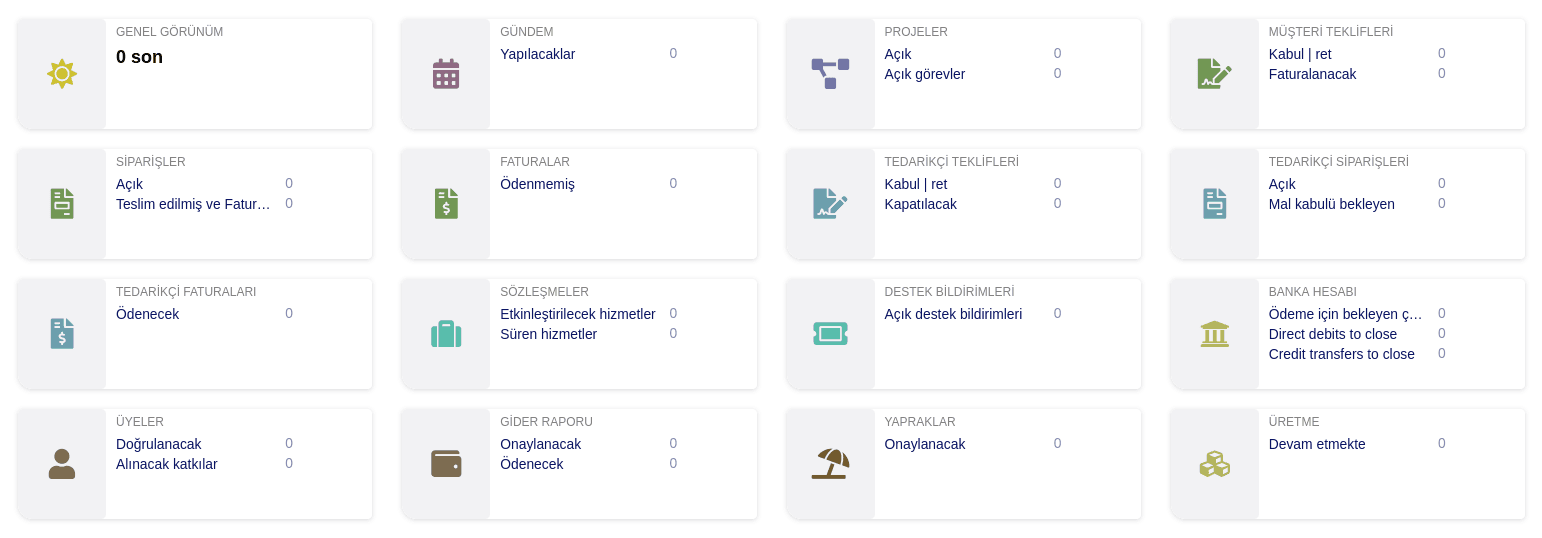
Task: Select the bank building icon for Banka Hesabı
Action: 1215,334
